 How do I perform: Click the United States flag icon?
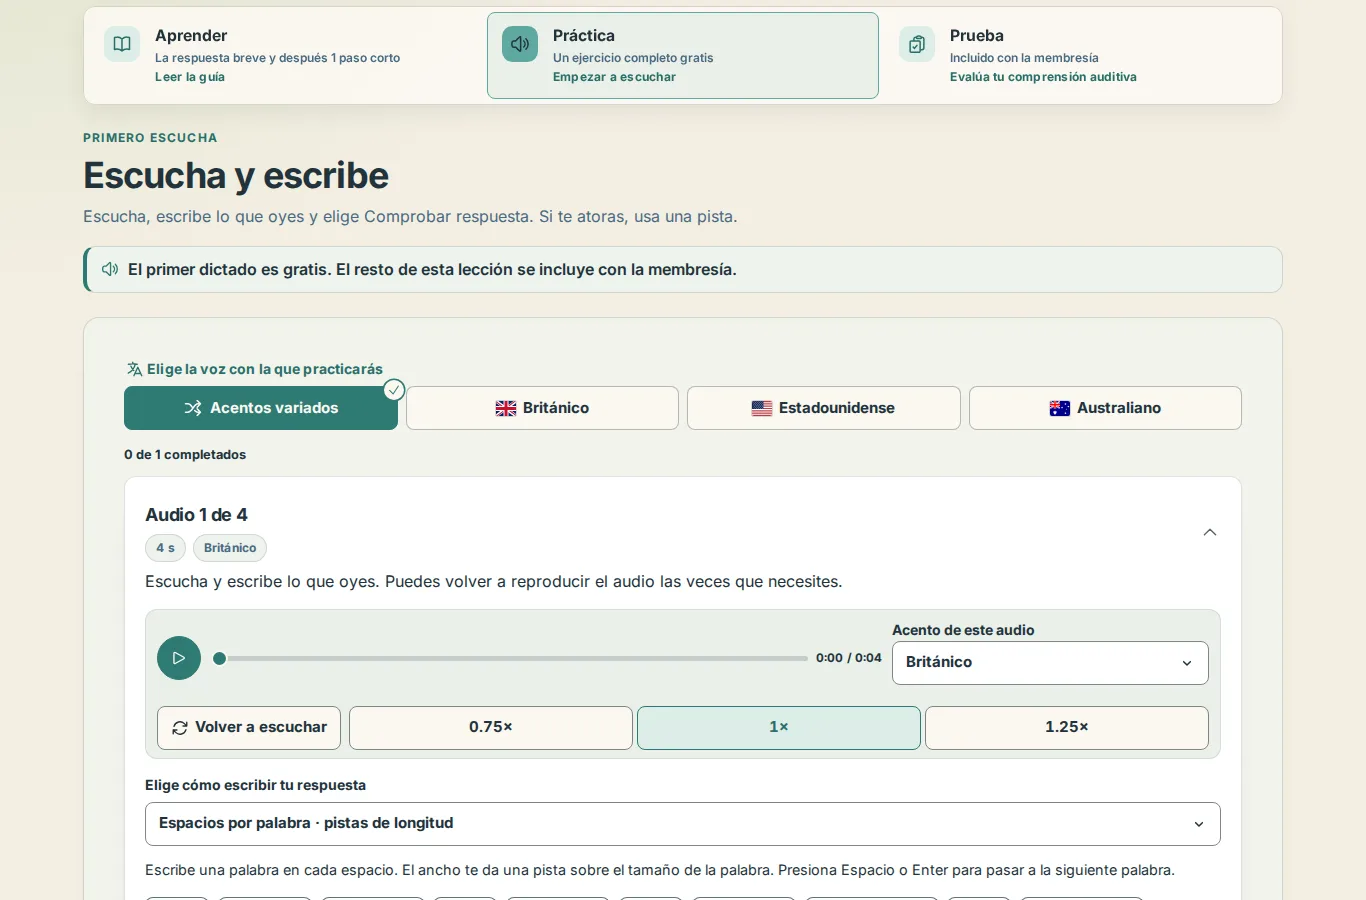click(x=762, y=408)
